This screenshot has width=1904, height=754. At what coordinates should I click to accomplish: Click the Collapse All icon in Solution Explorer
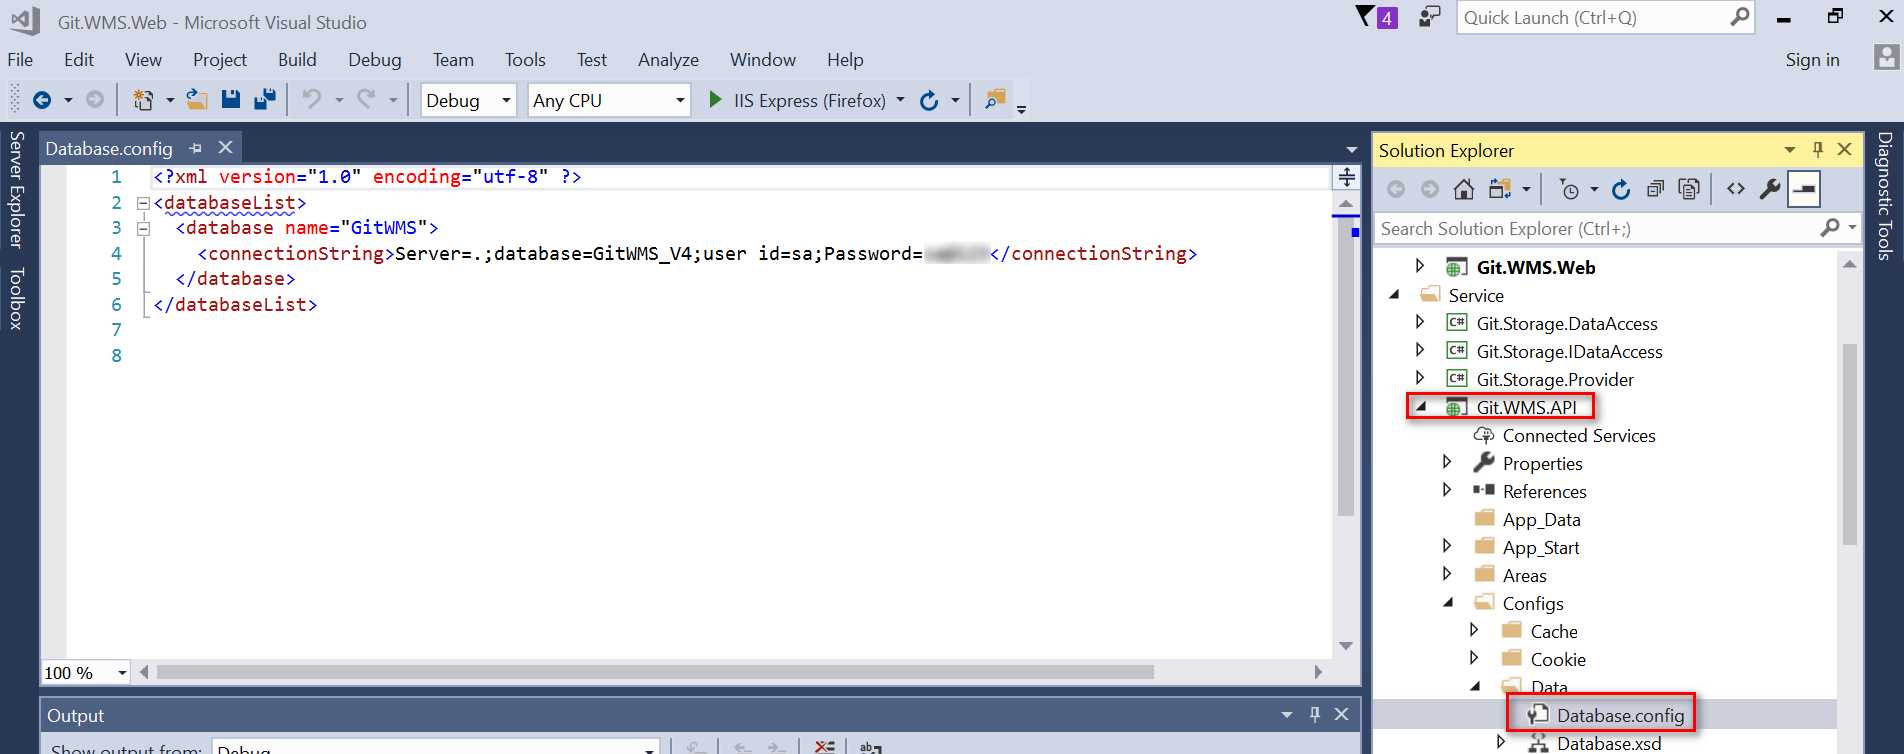1655,189
